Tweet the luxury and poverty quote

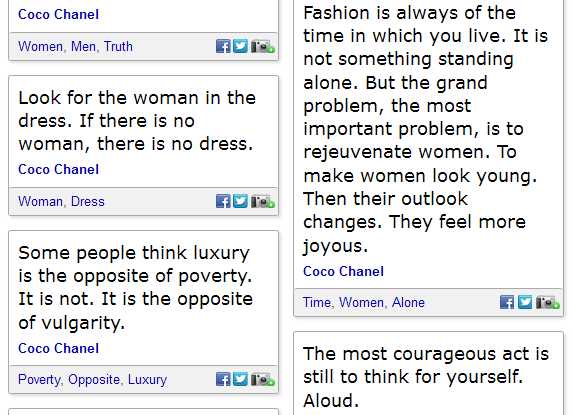tap(240, 379)
